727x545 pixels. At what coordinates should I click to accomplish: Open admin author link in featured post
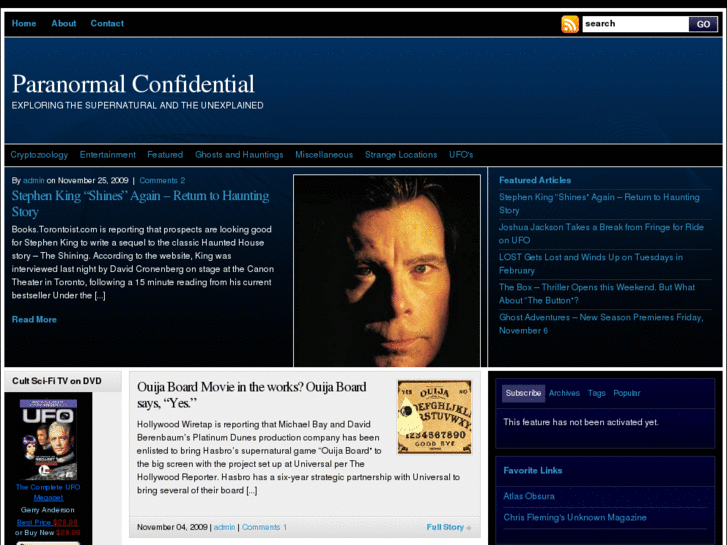[x=33, y=180]
